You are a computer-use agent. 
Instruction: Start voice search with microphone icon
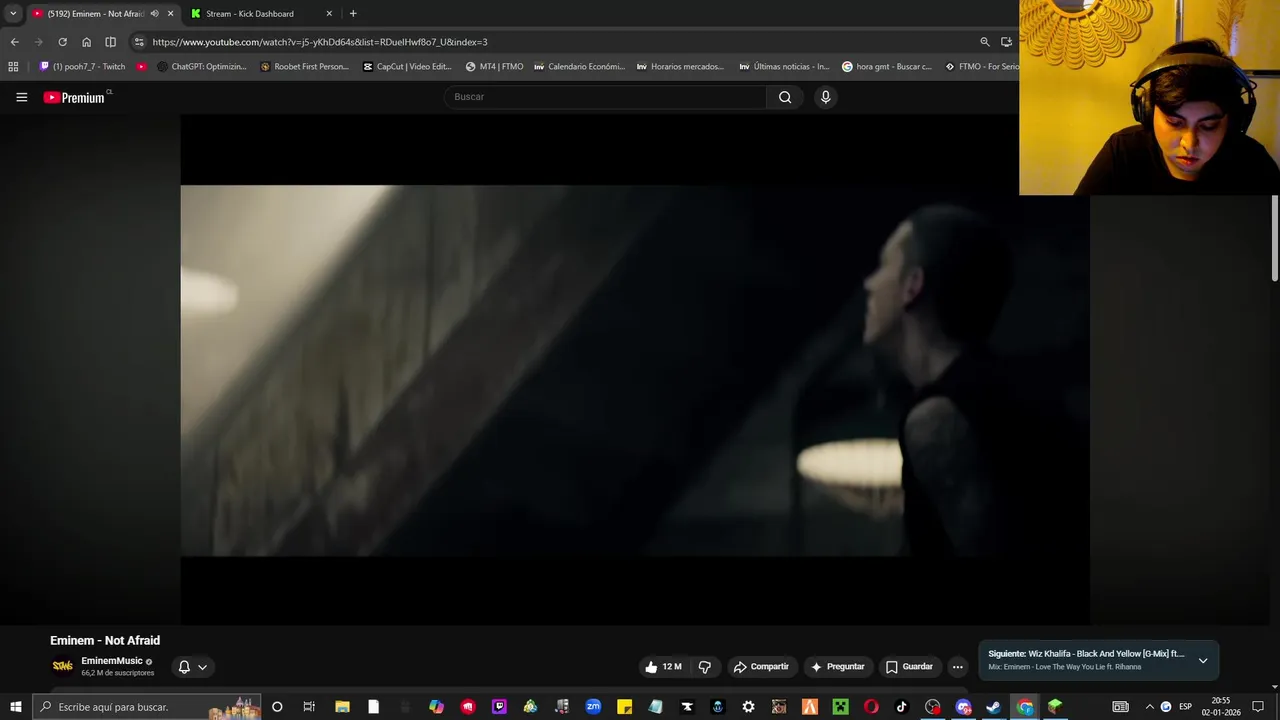(825, 97)
